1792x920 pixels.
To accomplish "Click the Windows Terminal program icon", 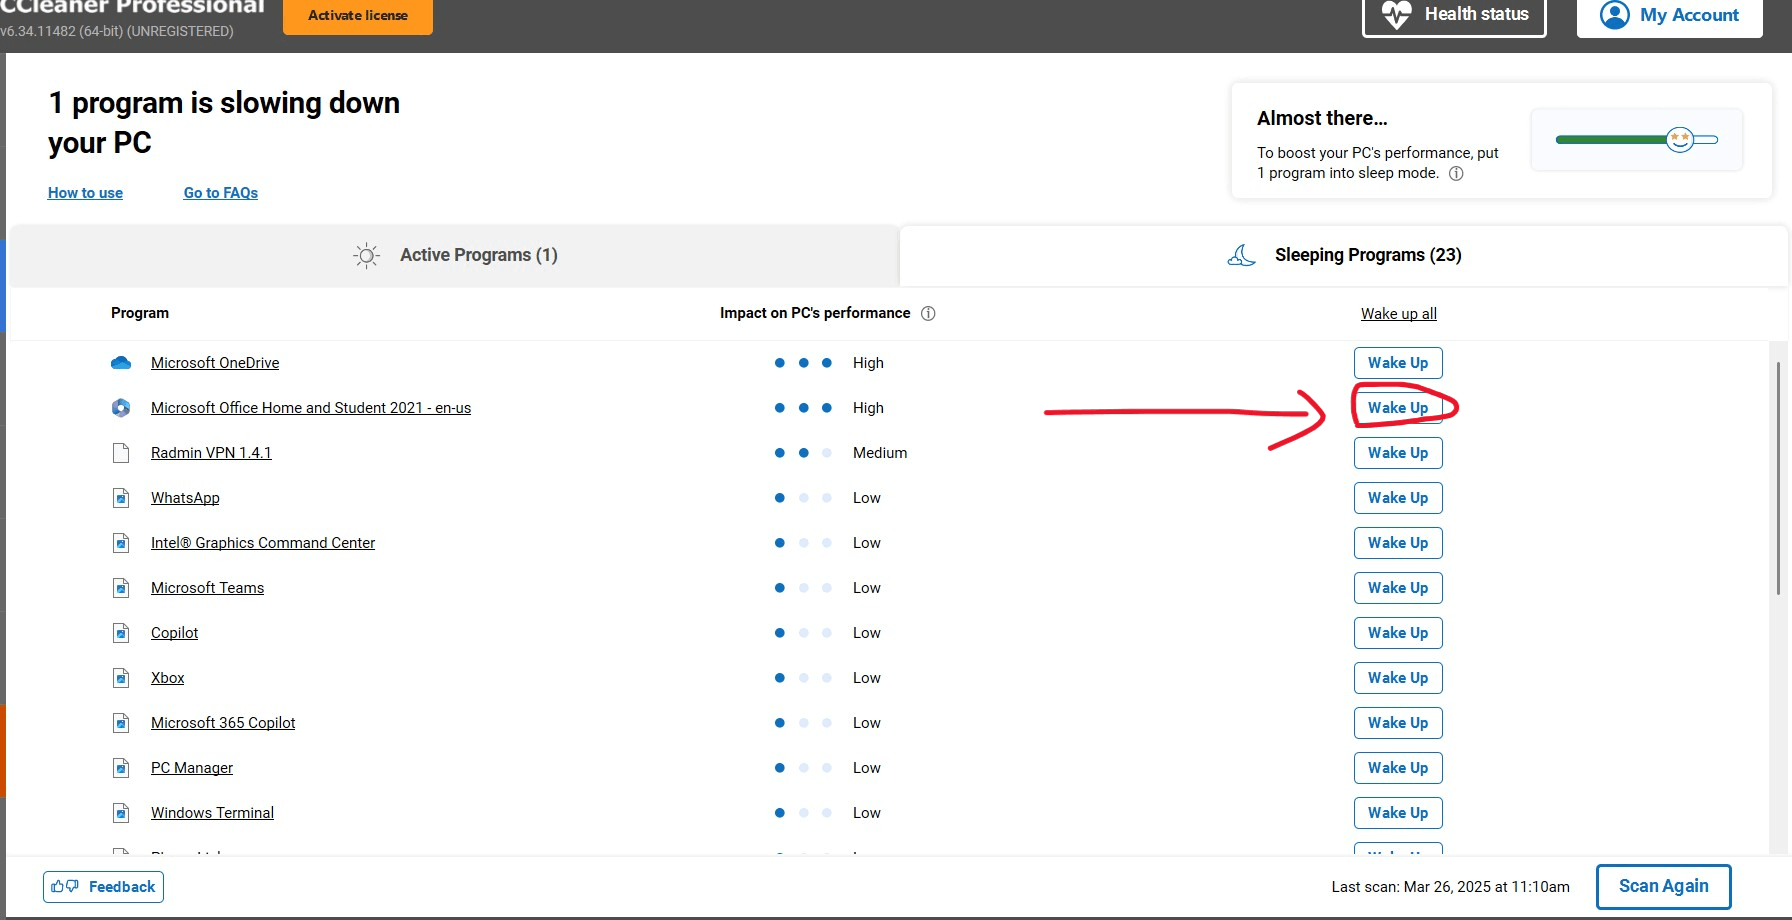I will (121, 813).
